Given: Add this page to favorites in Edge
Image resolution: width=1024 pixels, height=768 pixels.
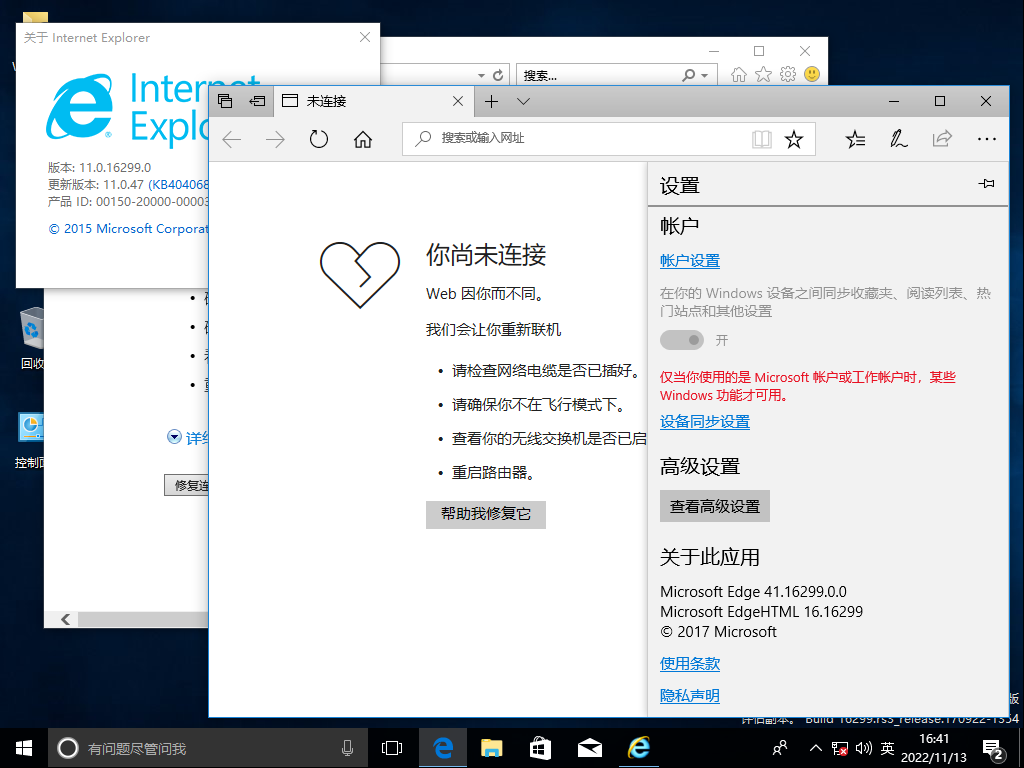Looking at the screenshot, I should (794, 139).
